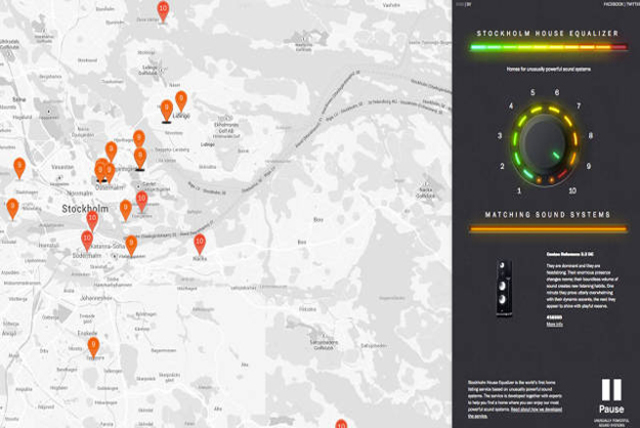Click the Unusually Powerful Sound Systems logo text
Screen dimensions: 640x428
(x=611, y=423)
